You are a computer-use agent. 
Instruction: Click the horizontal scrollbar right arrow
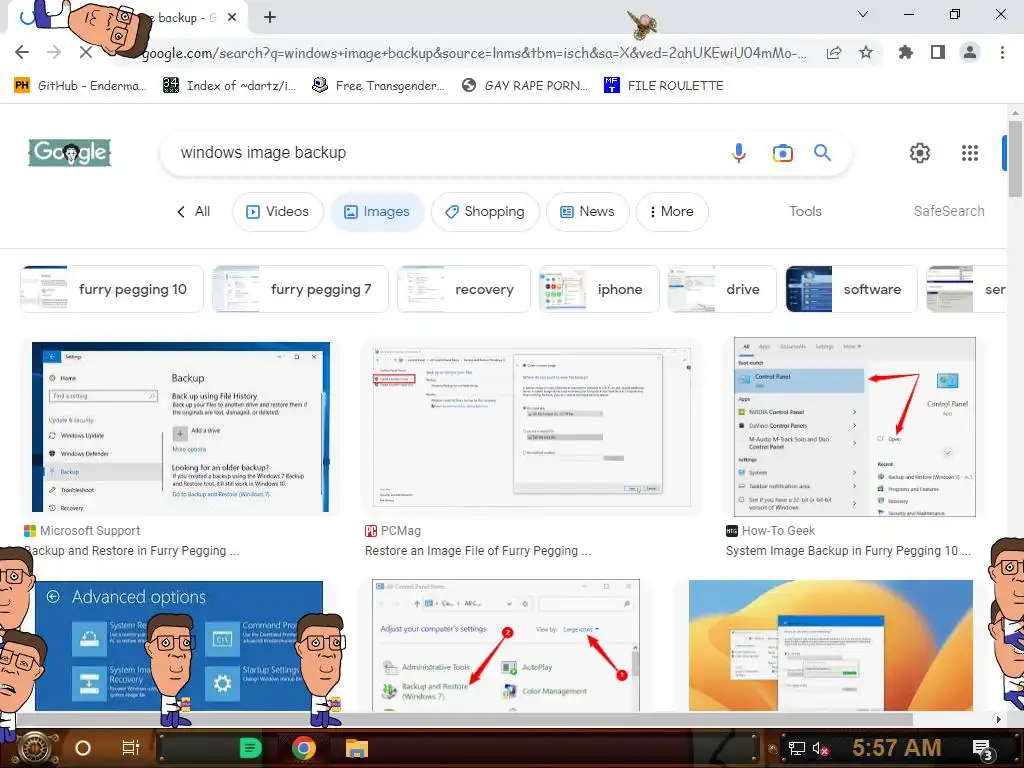point(999,720)
